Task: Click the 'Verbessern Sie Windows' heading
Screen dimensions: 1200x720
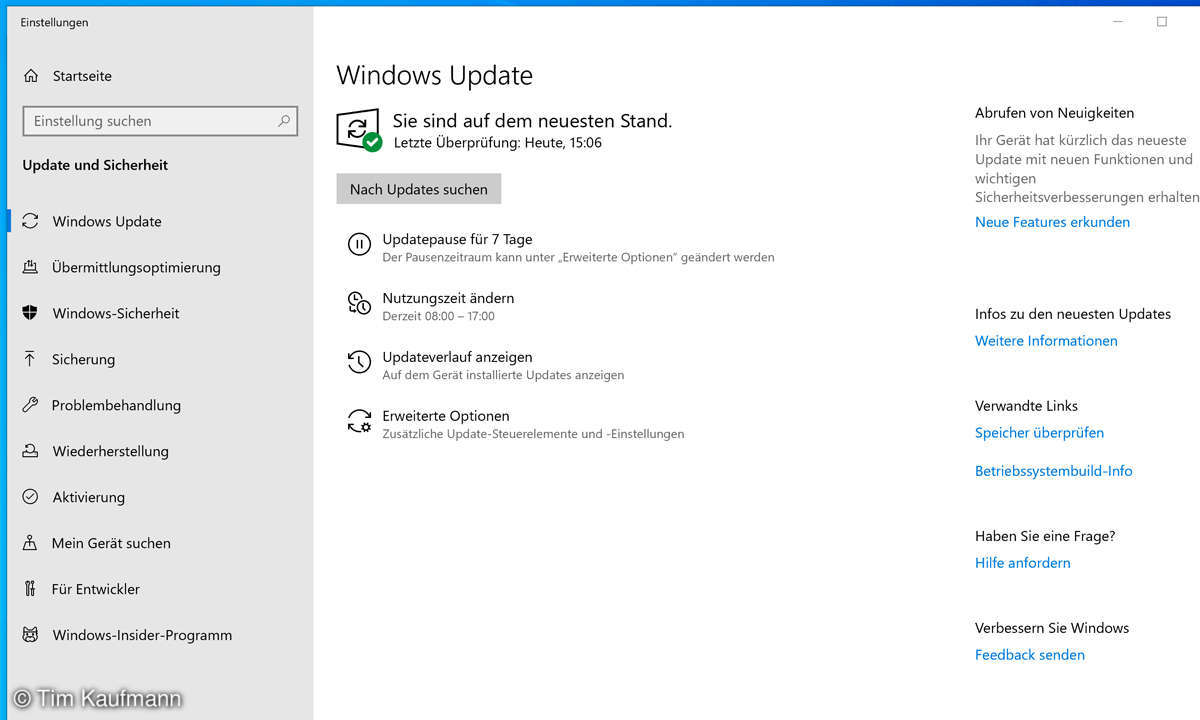Action: [1052, 628]
